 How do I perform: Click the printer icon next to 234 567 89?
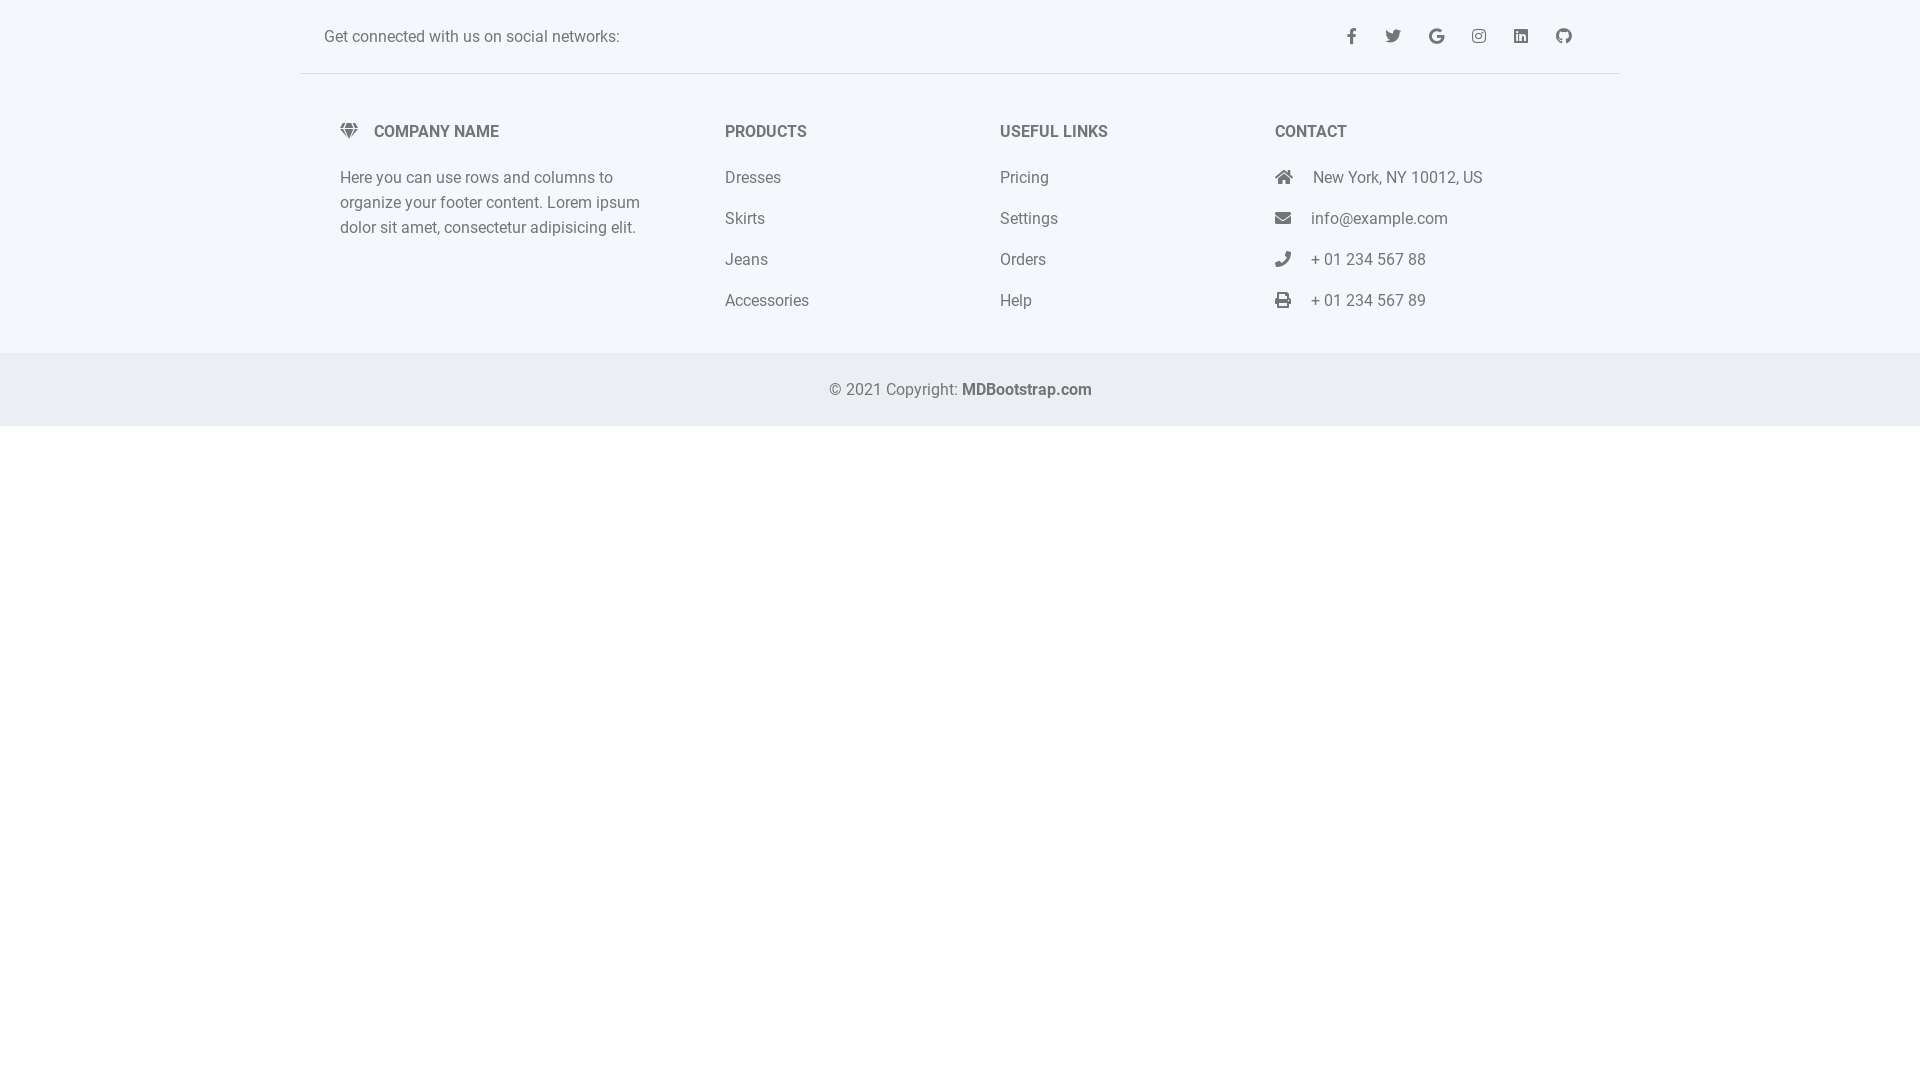point(1283,300)
